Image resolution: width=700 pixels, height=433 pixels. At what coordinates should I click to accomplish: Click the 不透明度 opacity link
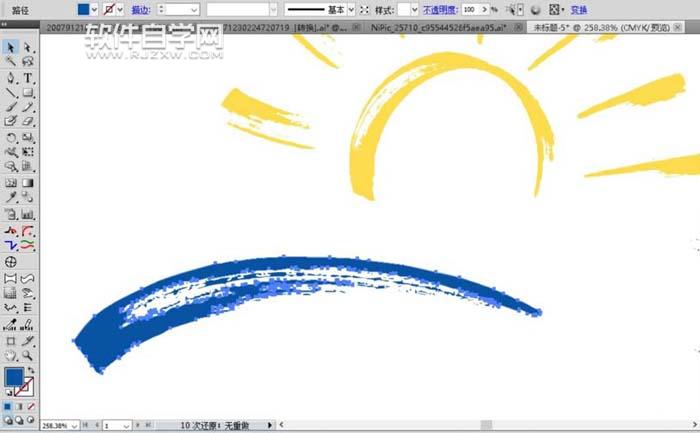coord(441,8)
